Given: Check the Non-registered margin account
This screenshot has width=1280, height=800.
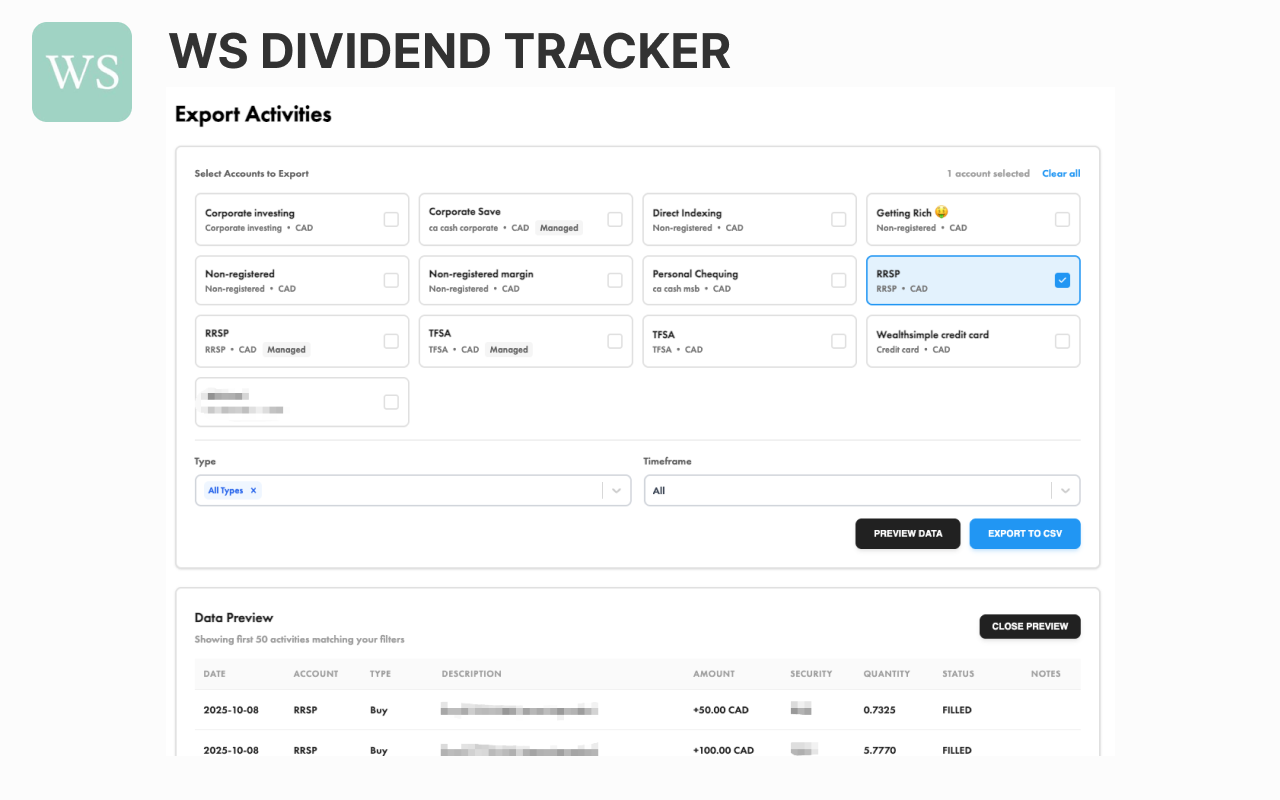Looking at the screenshot, I should coord(614,280).
